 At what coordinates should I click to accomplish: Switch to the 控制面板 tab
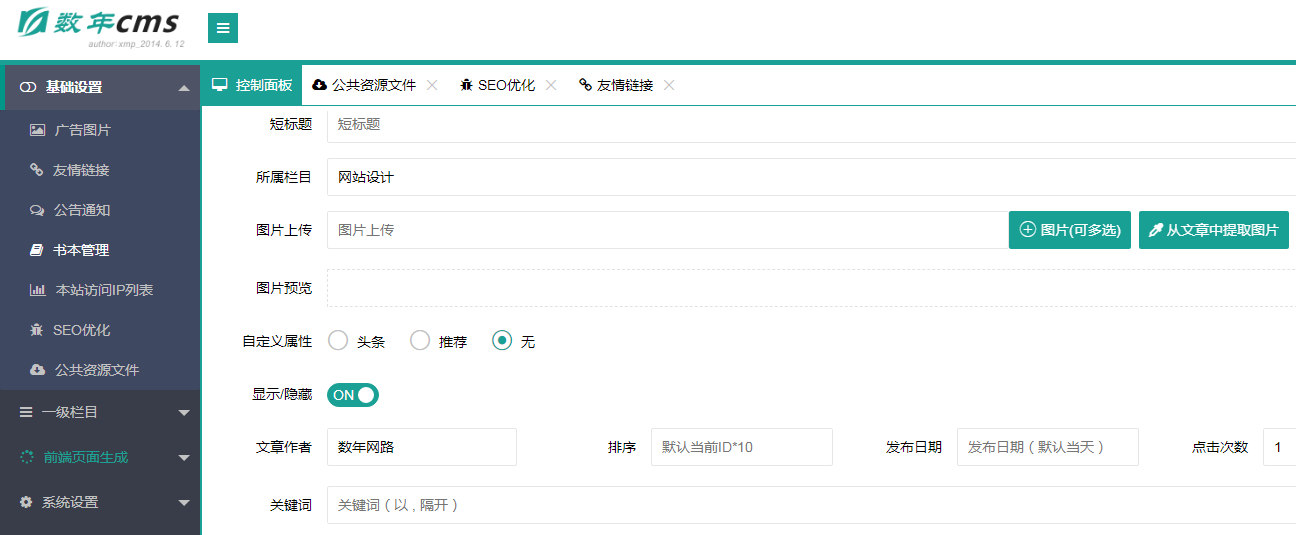click(252, 85)
